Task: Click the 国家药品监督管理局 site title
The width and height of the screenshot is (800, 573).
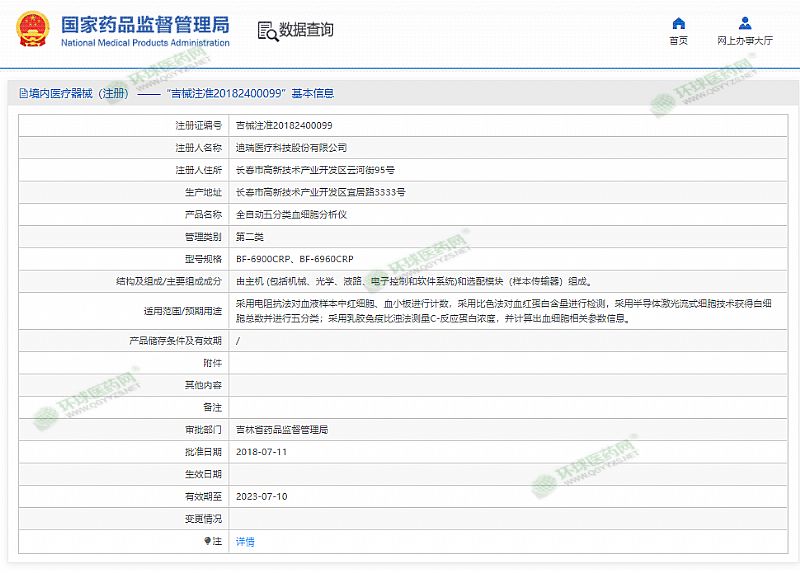Action: pos(145,23)
